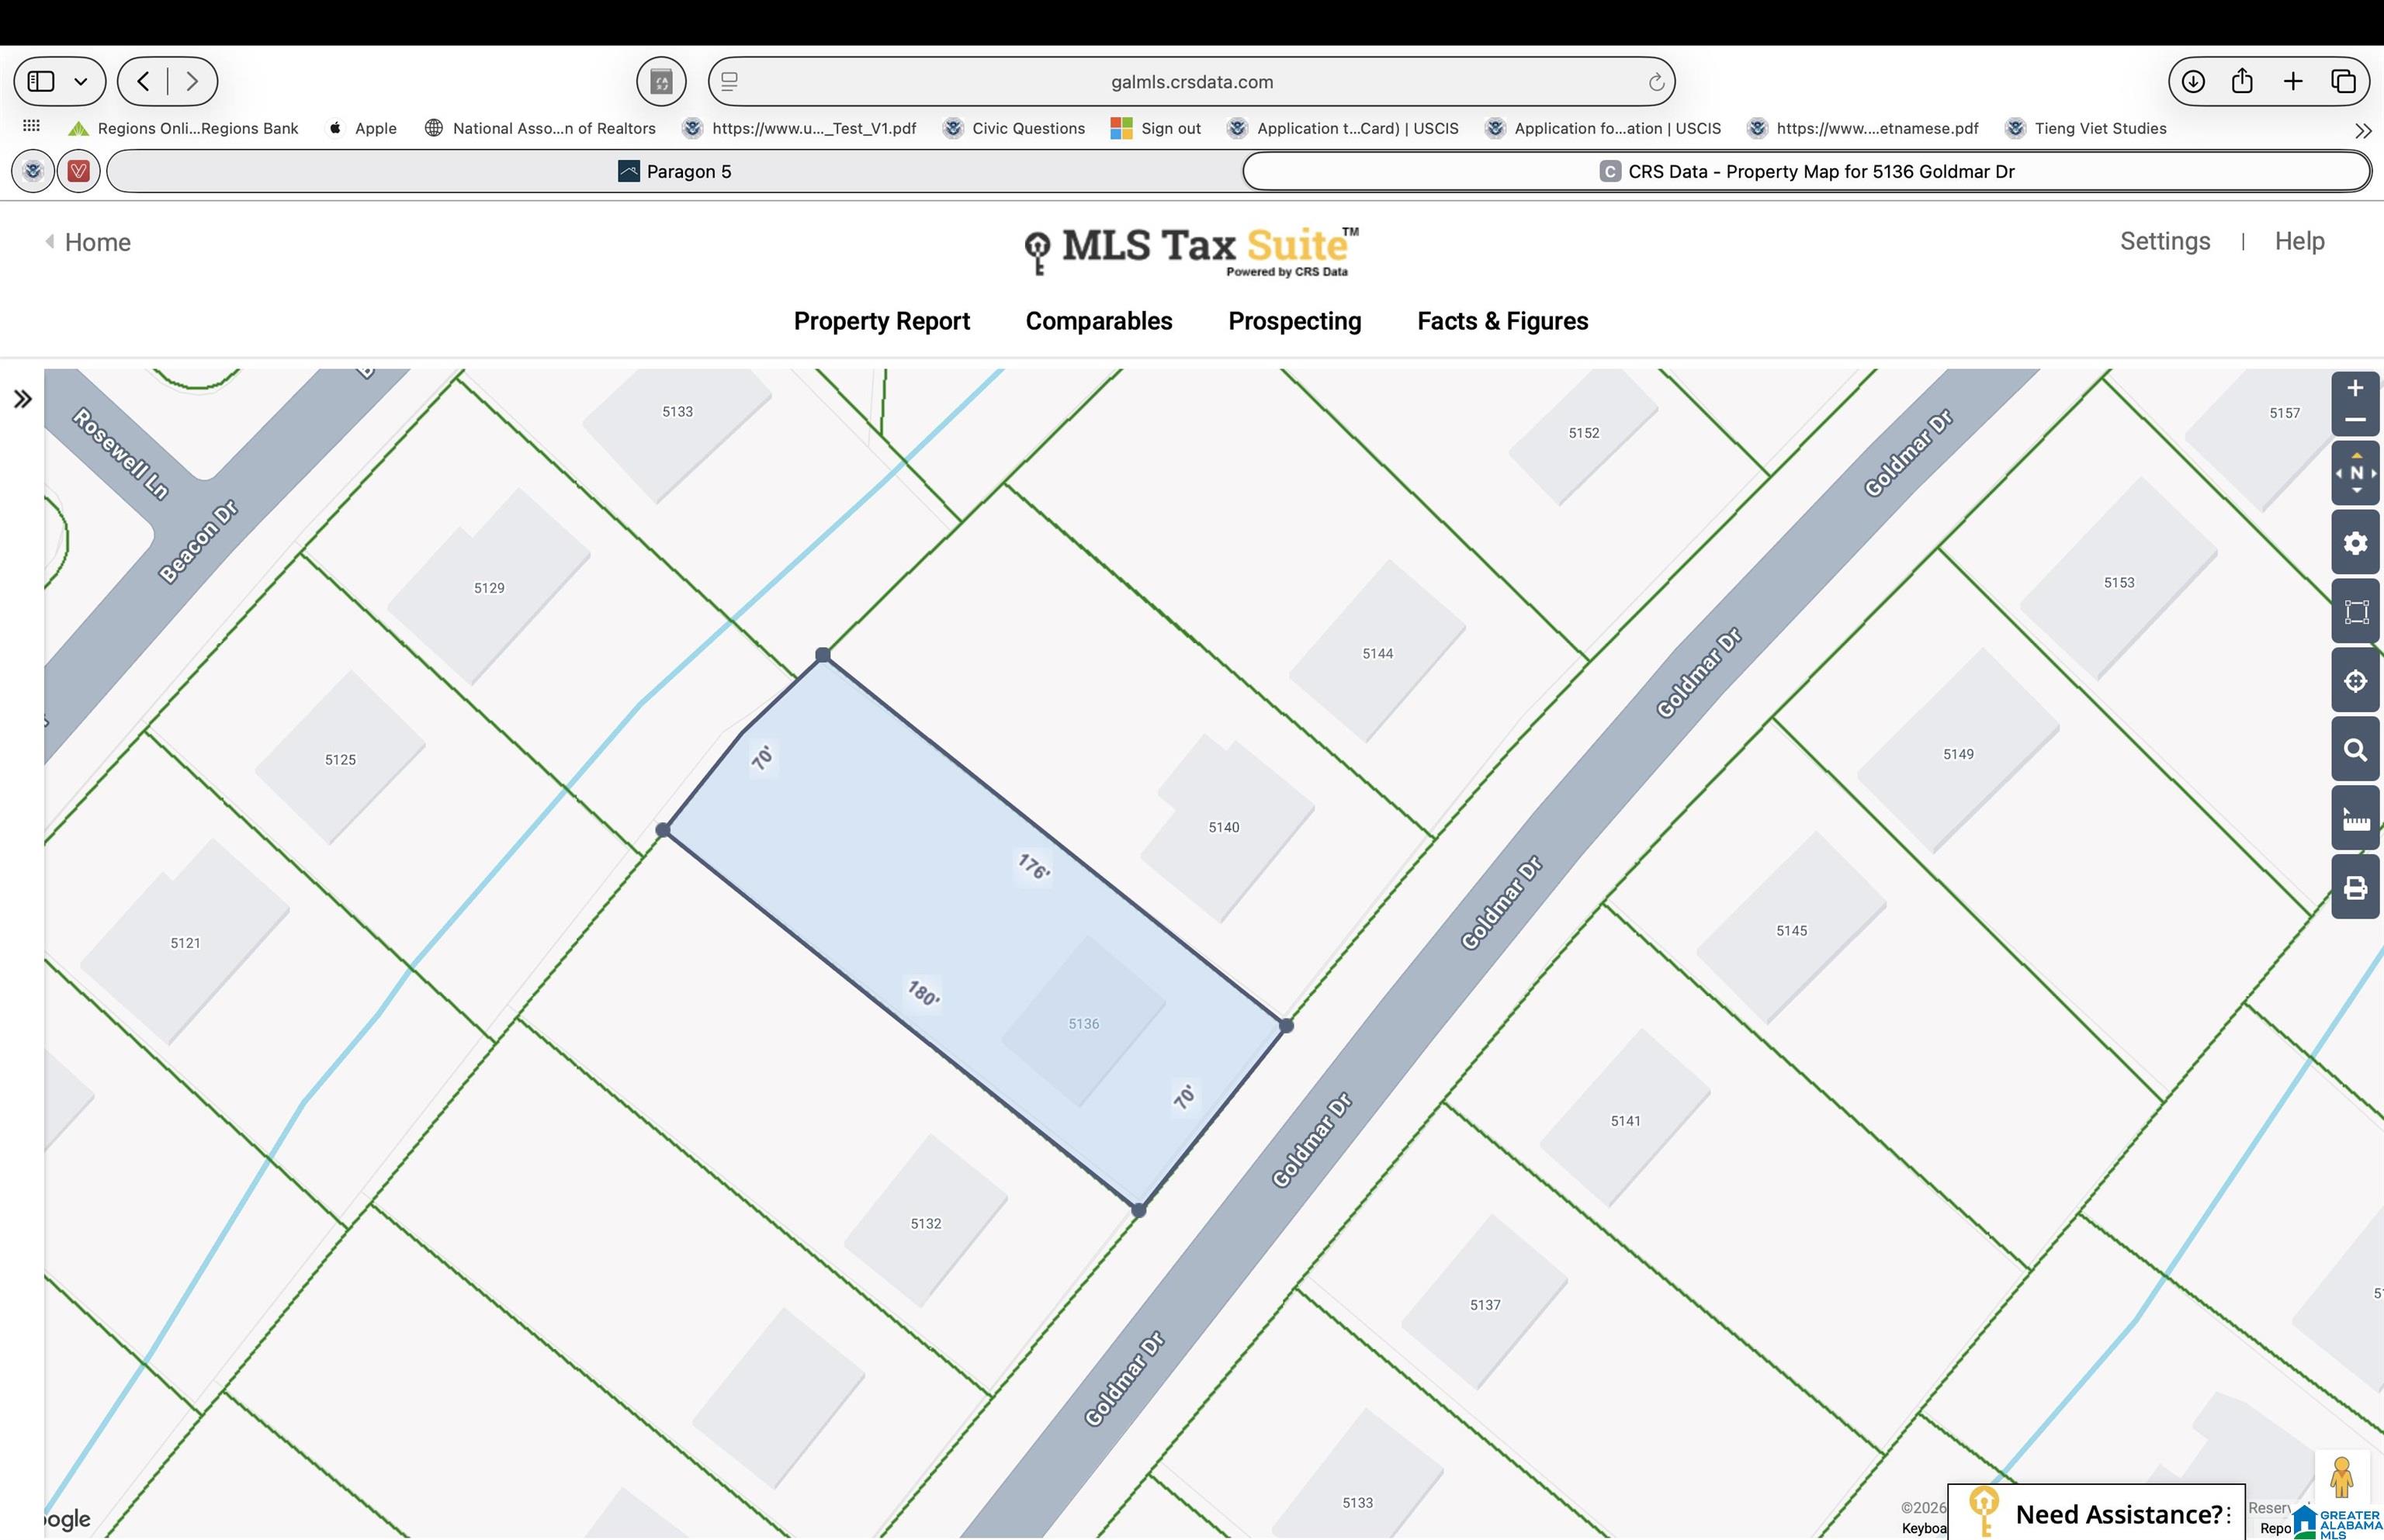Expand the bookmarks bar overflow chevron

pyautogui.click(x=2363, y=131)
